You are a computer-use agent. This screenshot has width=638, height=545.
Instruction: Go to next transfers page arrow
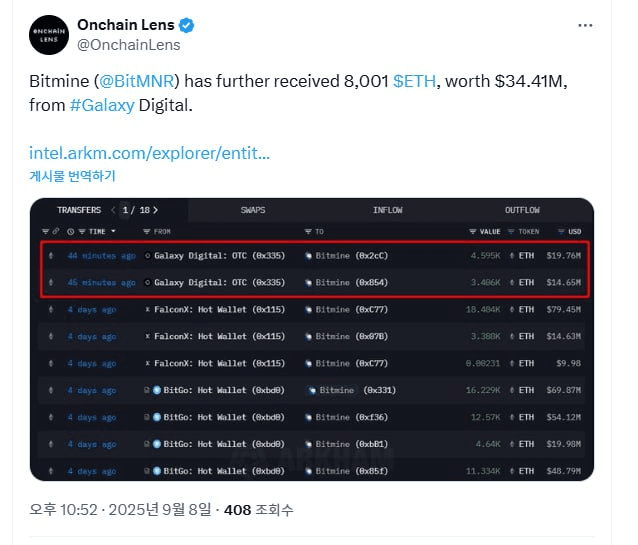155,210
